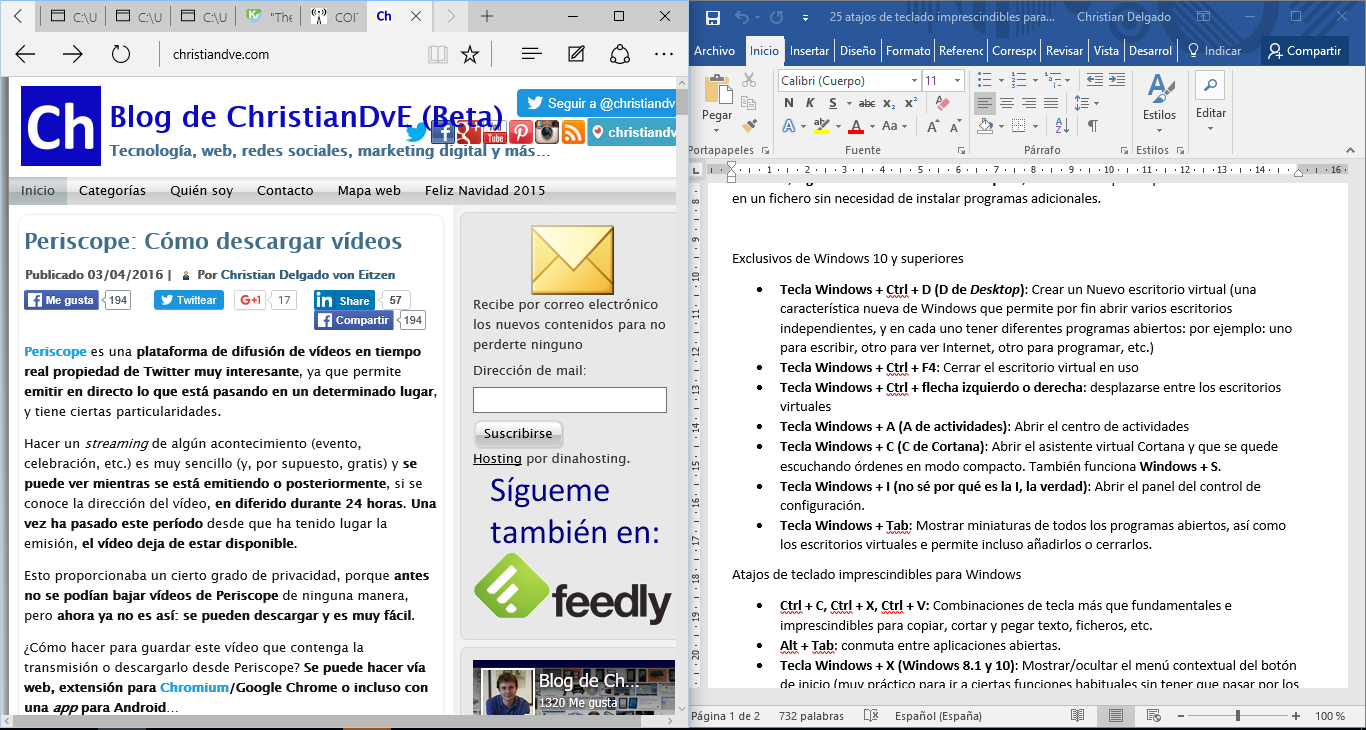
Task: Toggle strikethrough abc button
Action: (x=867, y=103)
